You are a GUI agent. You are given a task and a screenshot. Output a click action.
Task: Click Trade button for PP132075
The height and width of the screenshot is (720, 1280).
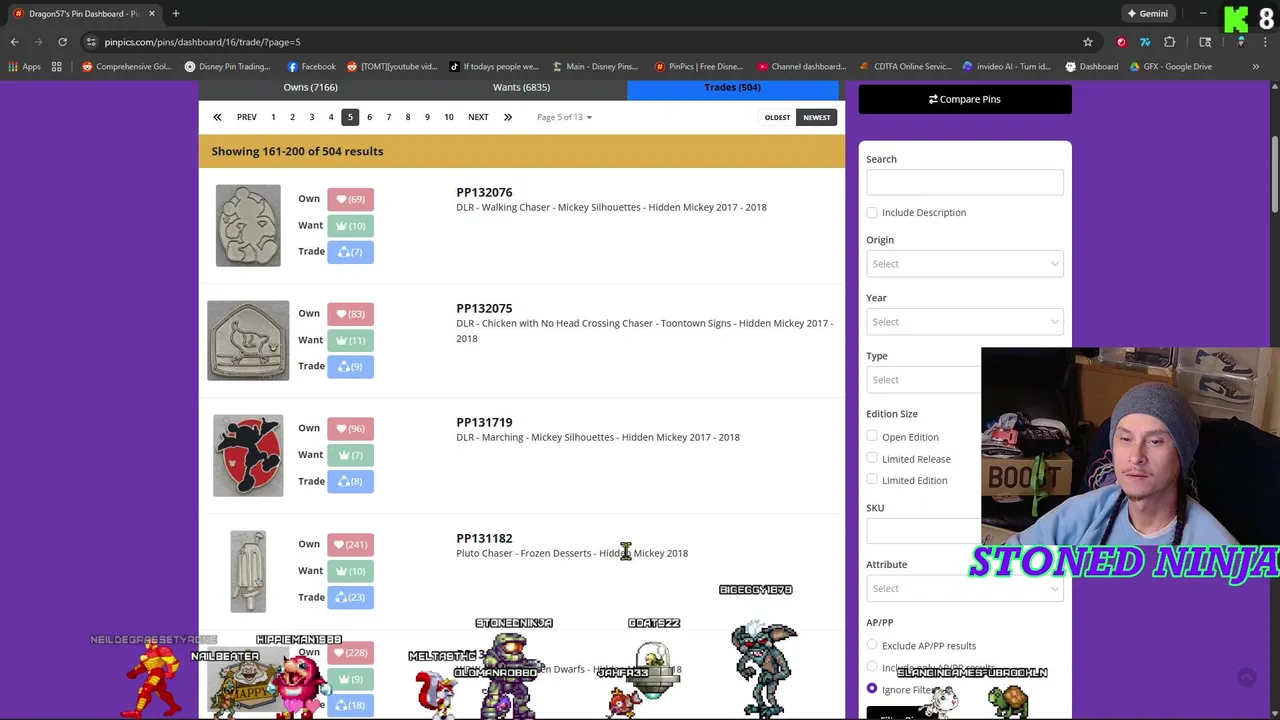[x=350, y=367]
